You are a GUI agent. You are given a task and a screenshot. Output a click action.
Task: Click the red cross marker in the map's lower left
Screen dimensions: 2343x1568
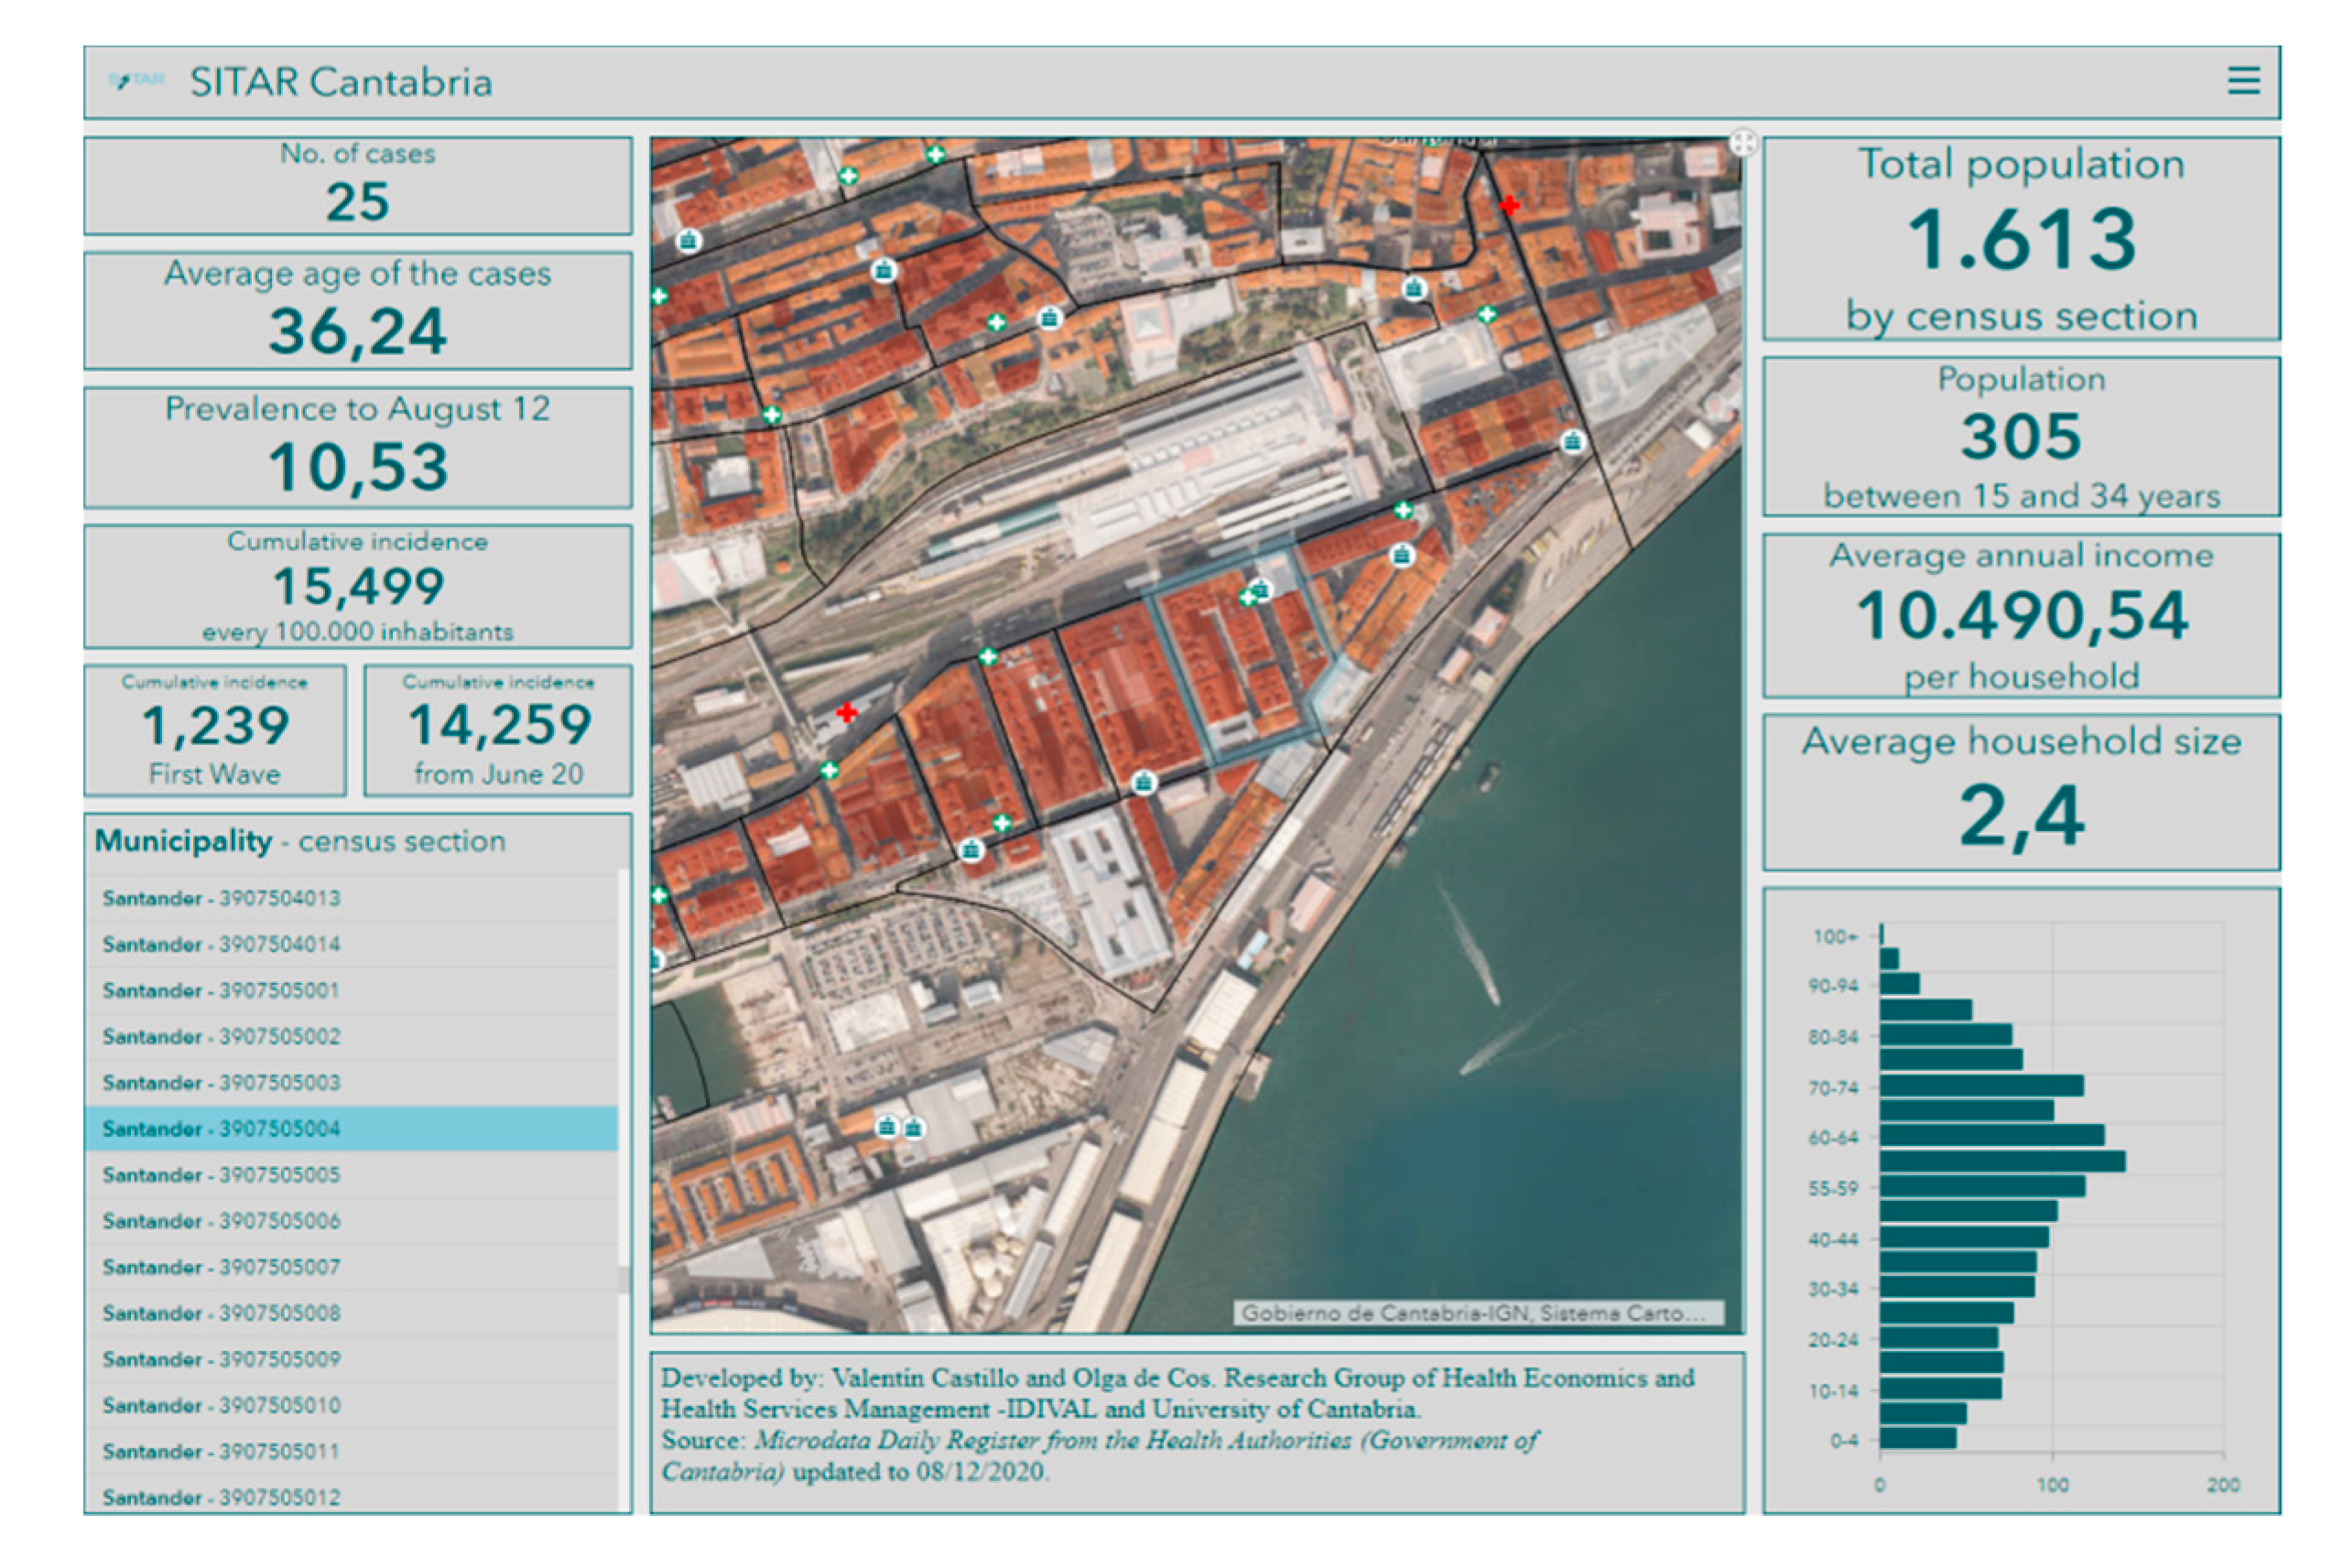click(847, 712)
